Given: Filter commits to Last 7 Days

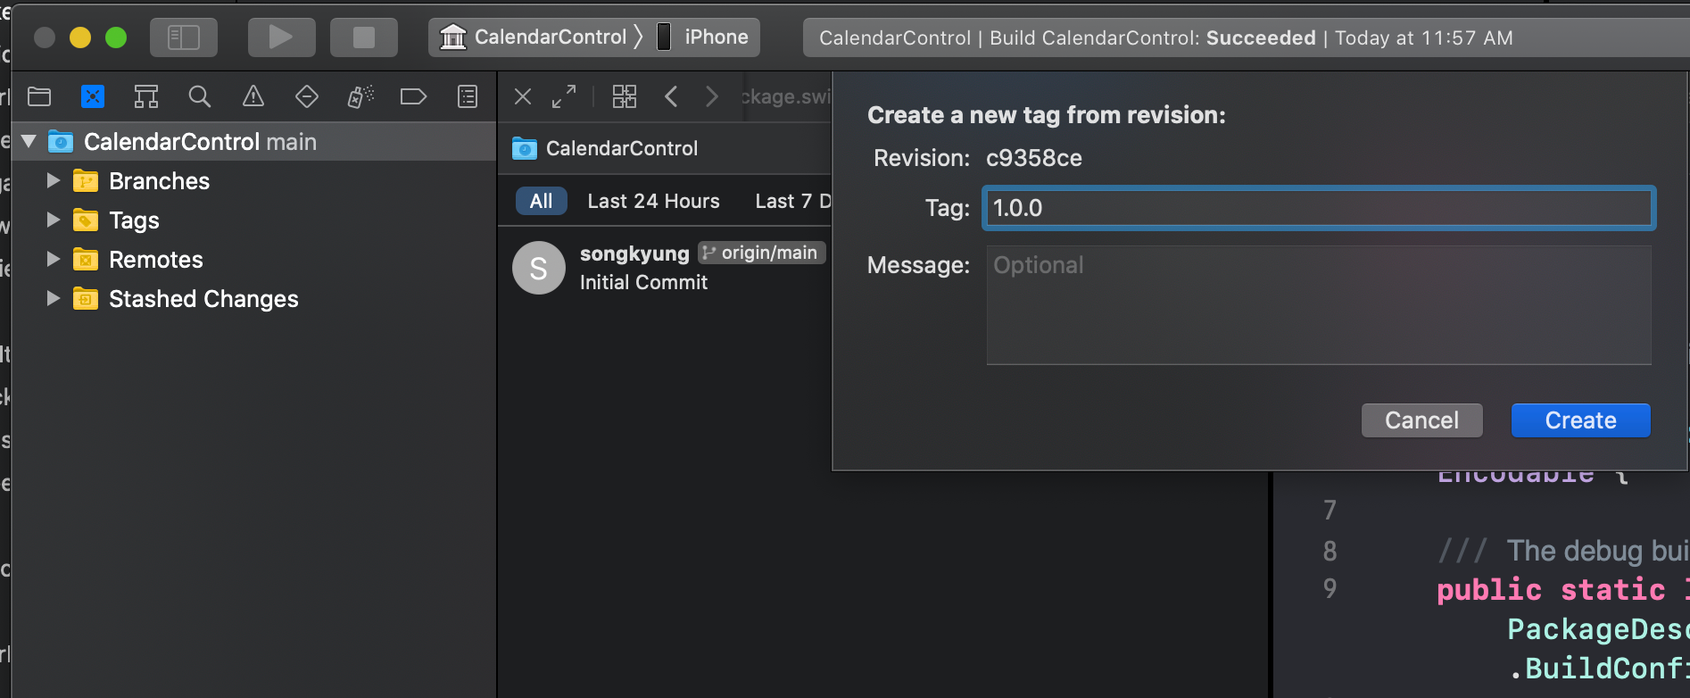Looking at the screenshot, I should point(793,201).
